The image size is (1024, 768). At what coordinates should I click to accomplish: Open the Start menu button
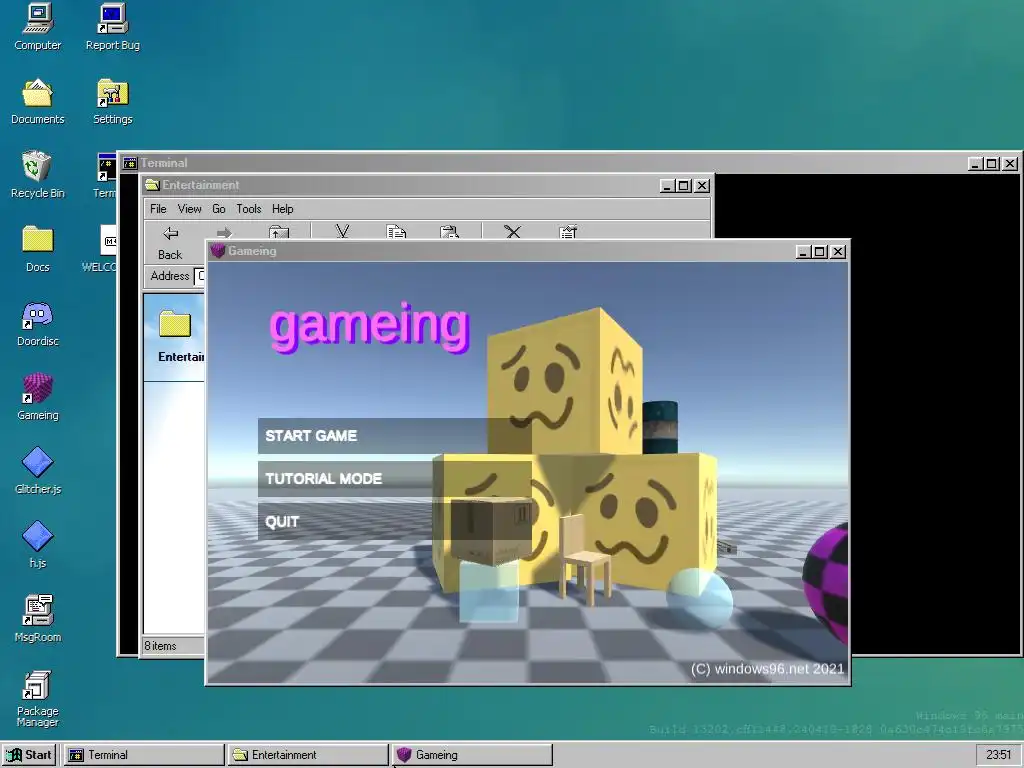point(30,755)
